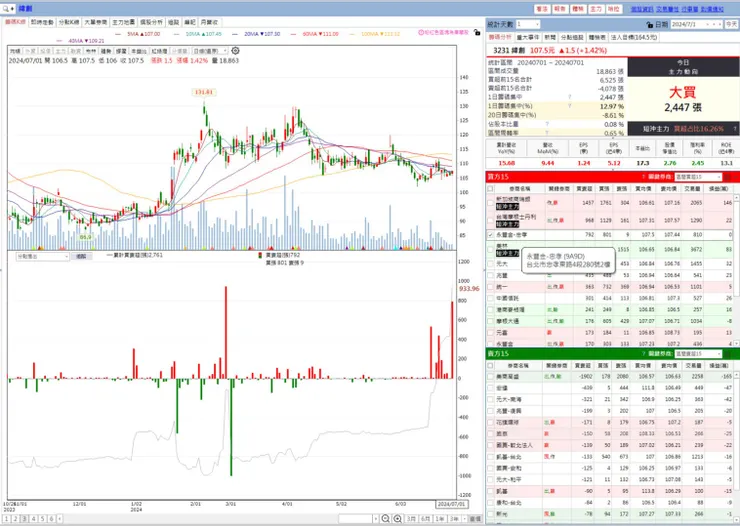Click the 報告 button in top bar
Viewport: 740px width, 526px height.
point(560,9)
